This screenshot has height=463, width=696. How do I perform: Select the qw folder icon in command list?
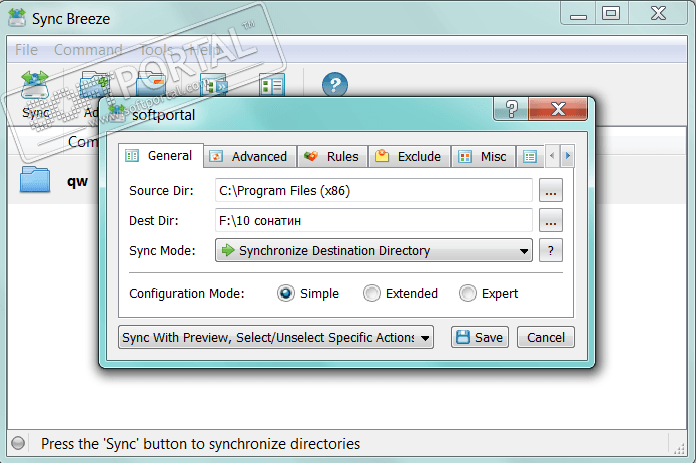pyautogui.click(x=35, y=180)
